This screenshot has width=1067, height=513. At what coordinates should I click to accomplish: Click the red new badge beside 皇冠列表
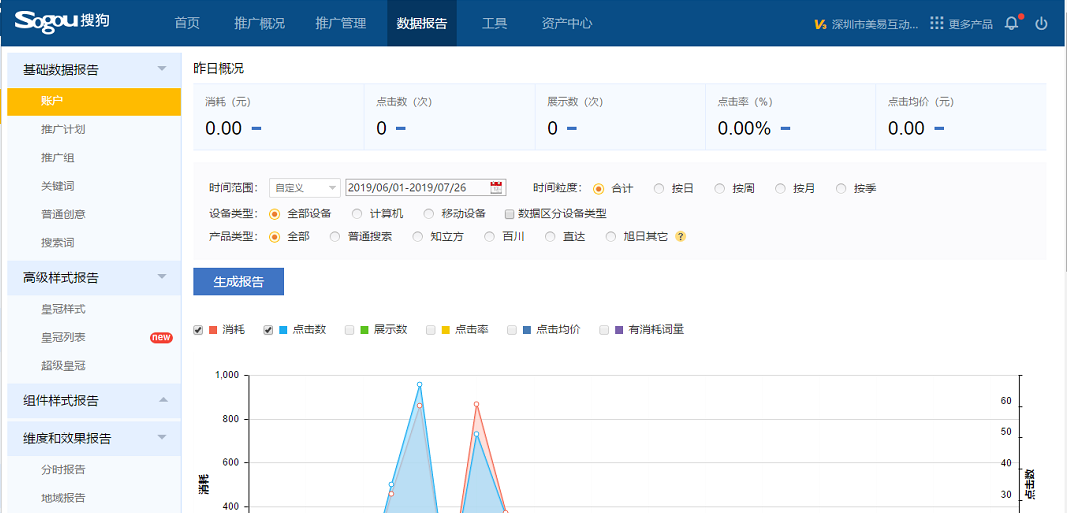pyautogui.click(x=161, y=337)
